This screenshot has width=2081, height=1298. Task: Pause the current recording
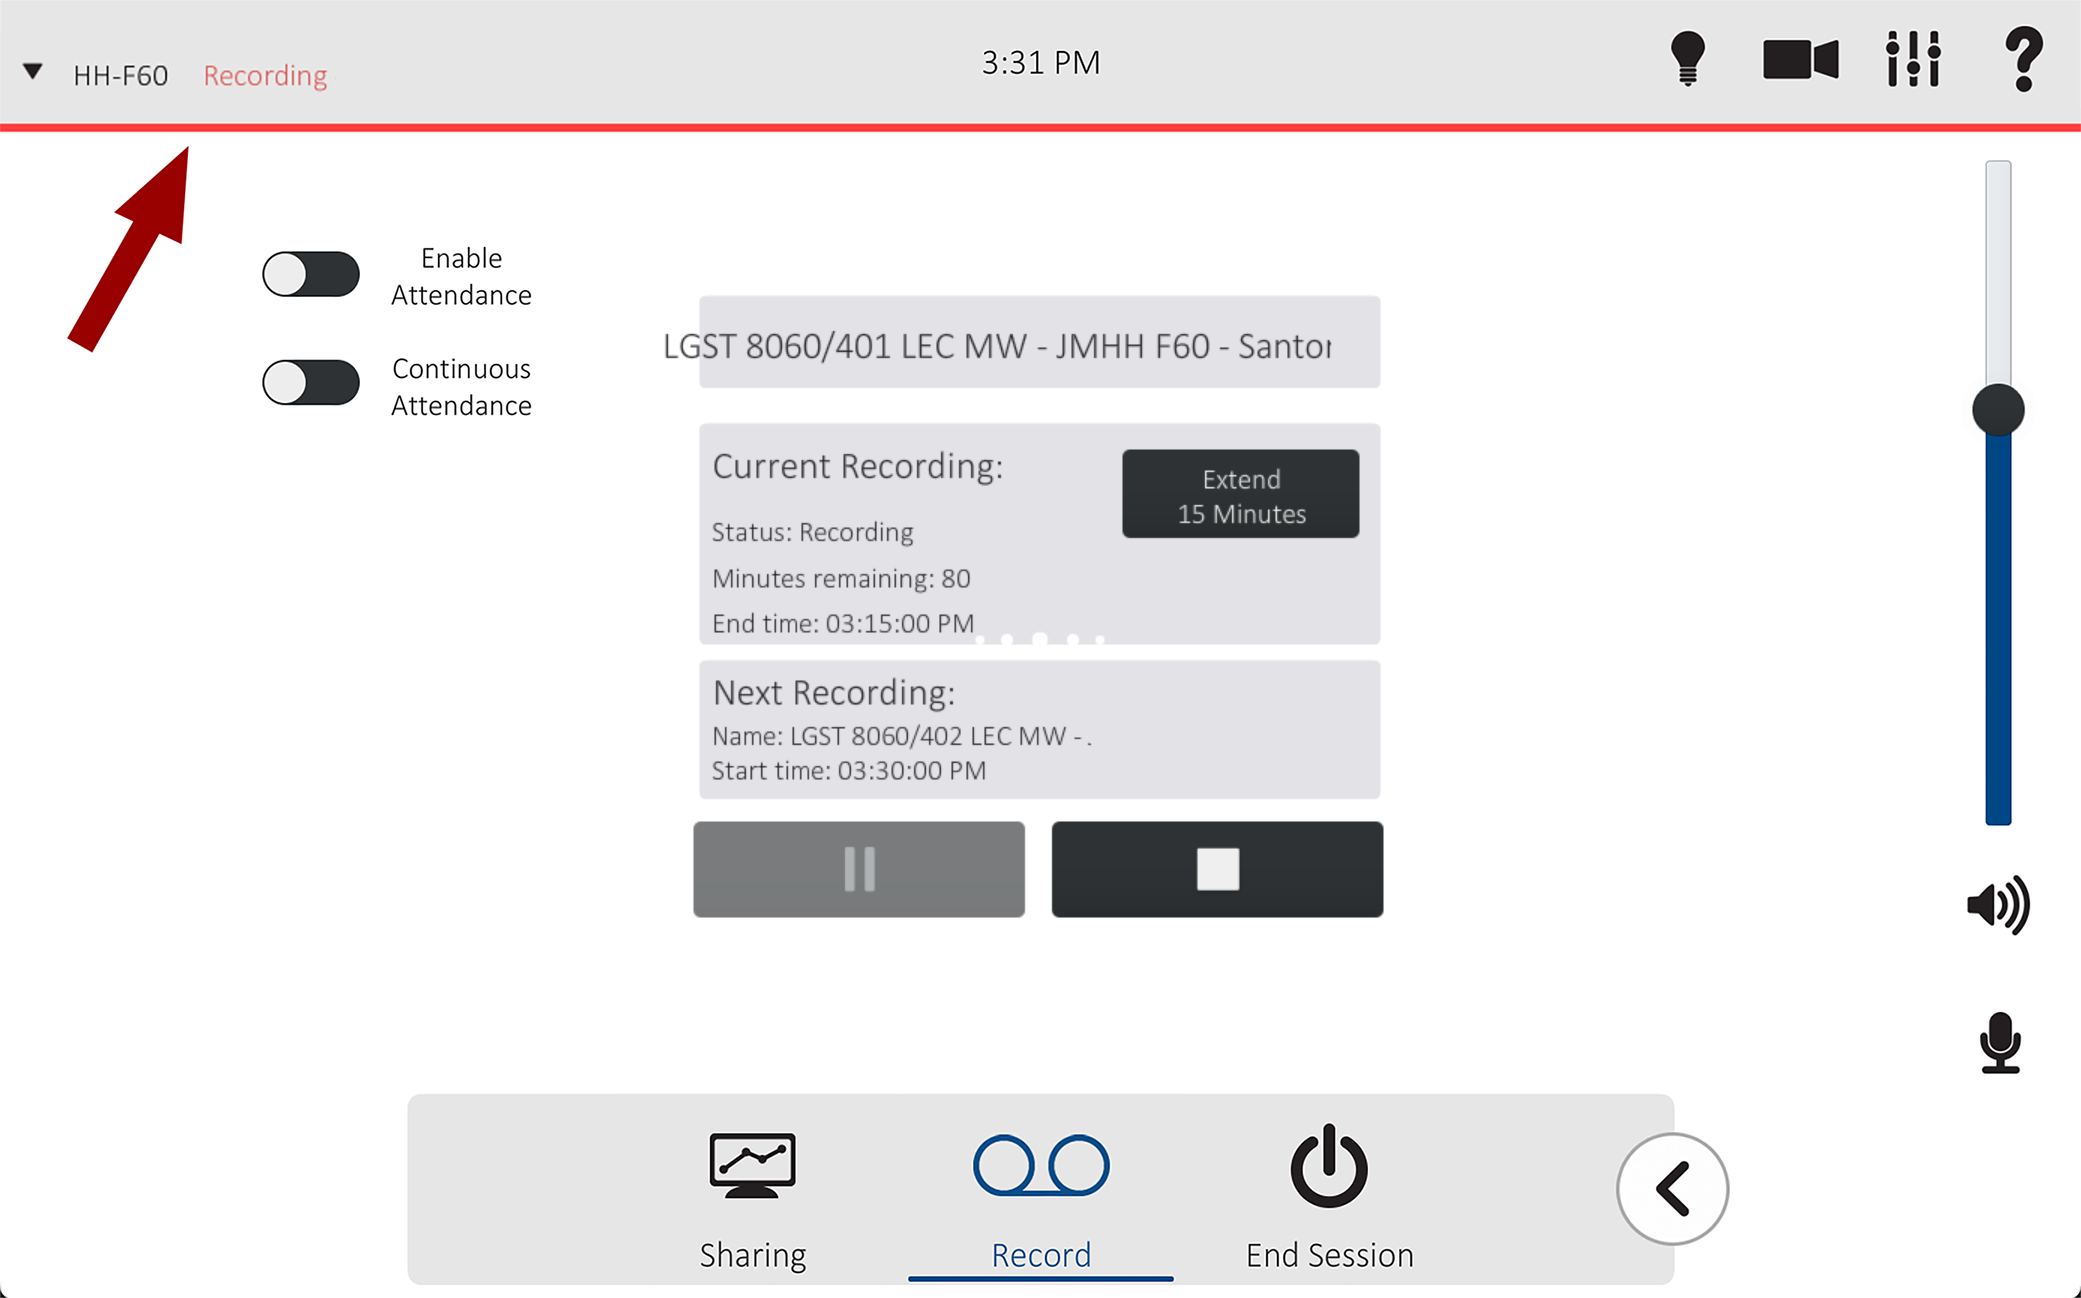tap(859, 869)
